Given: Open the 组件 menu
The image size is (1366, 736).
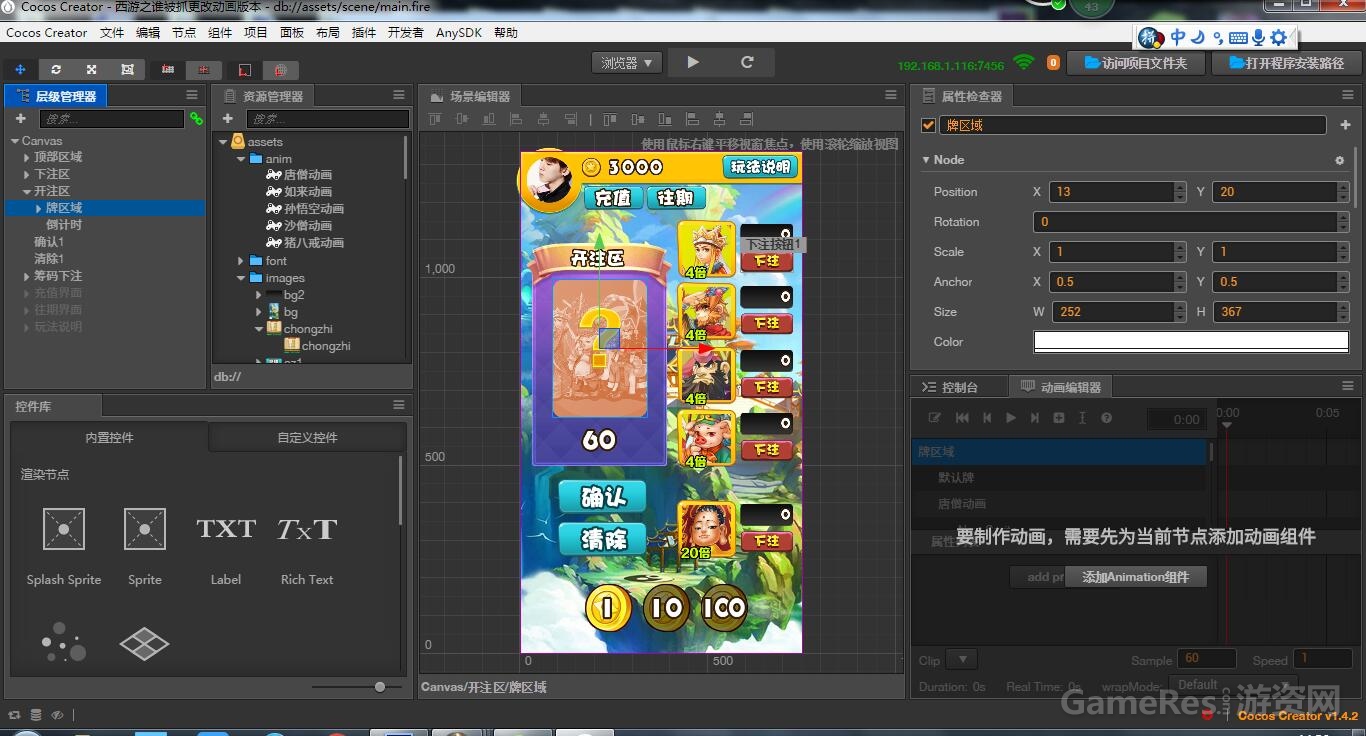Looking at the screenshot, I should 220,32.
